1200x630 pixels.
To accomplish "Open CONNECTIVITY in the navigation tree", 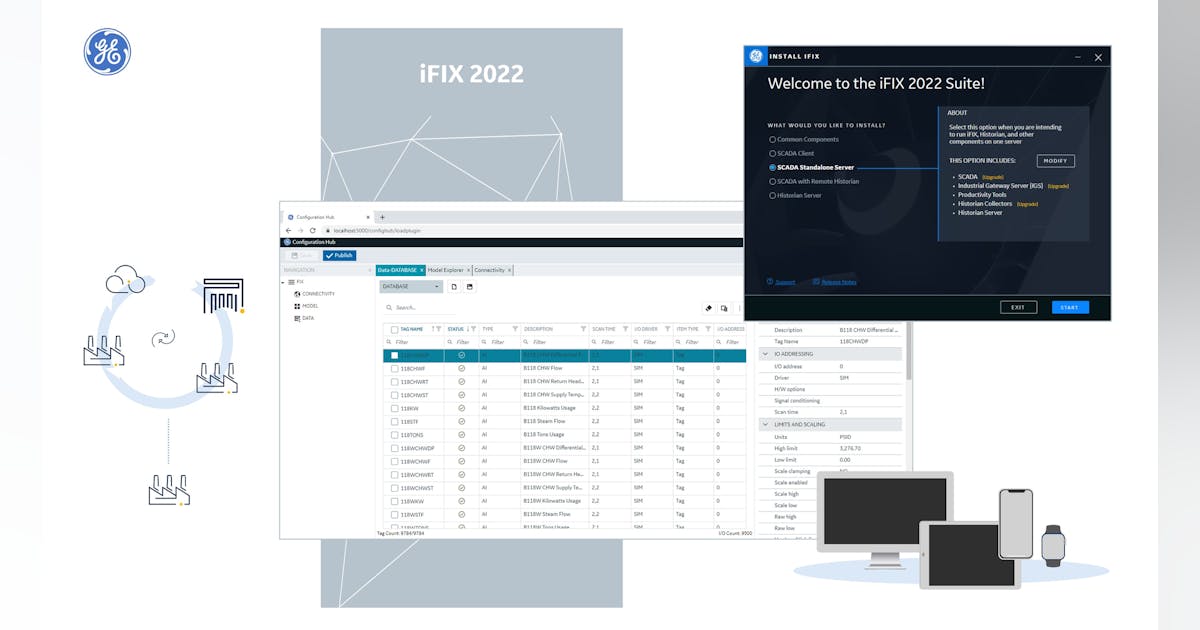I will point(315,294).
